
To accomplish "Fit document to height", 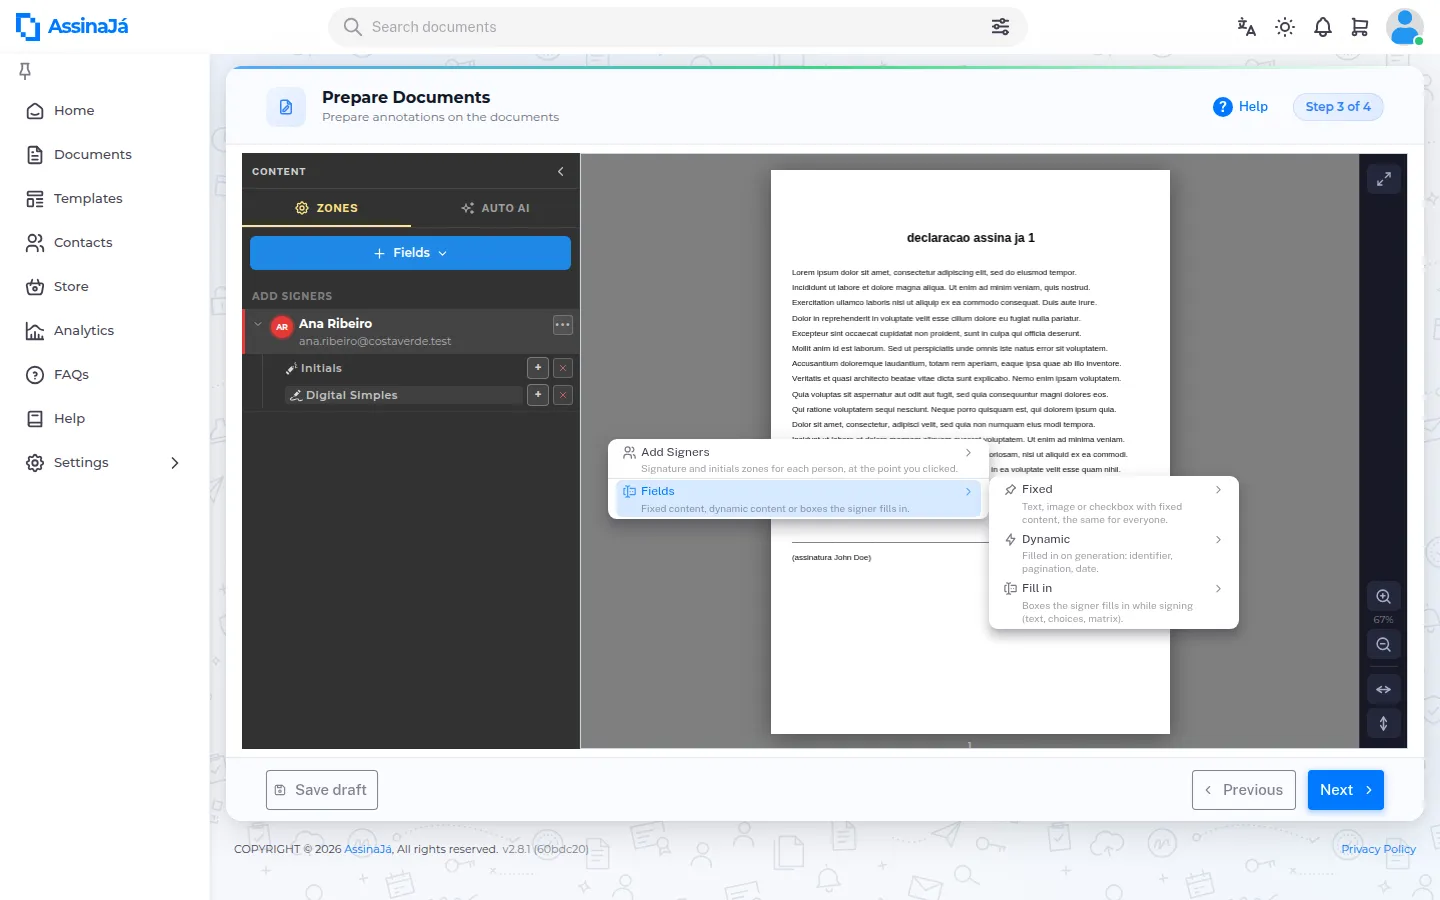I will (x=1383, y=723).
